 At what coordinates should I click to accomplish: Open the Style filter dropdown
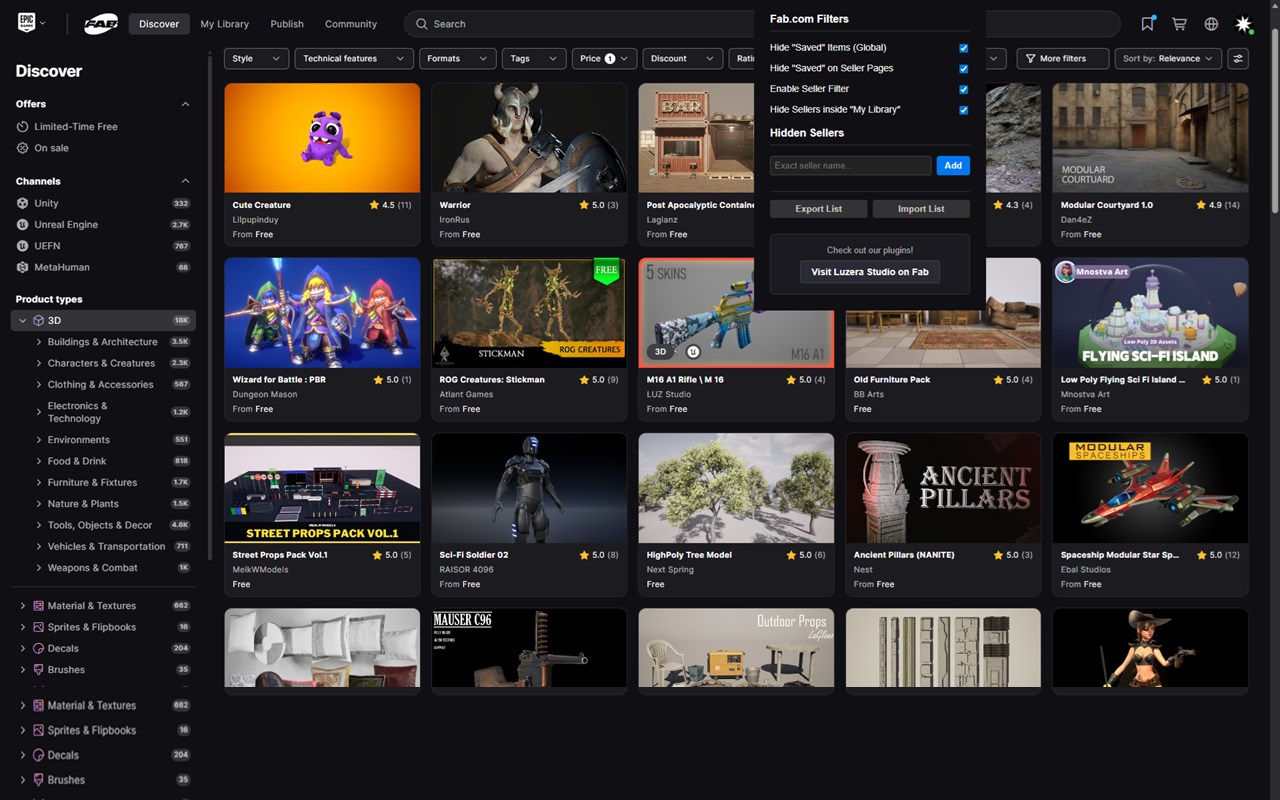256,59
